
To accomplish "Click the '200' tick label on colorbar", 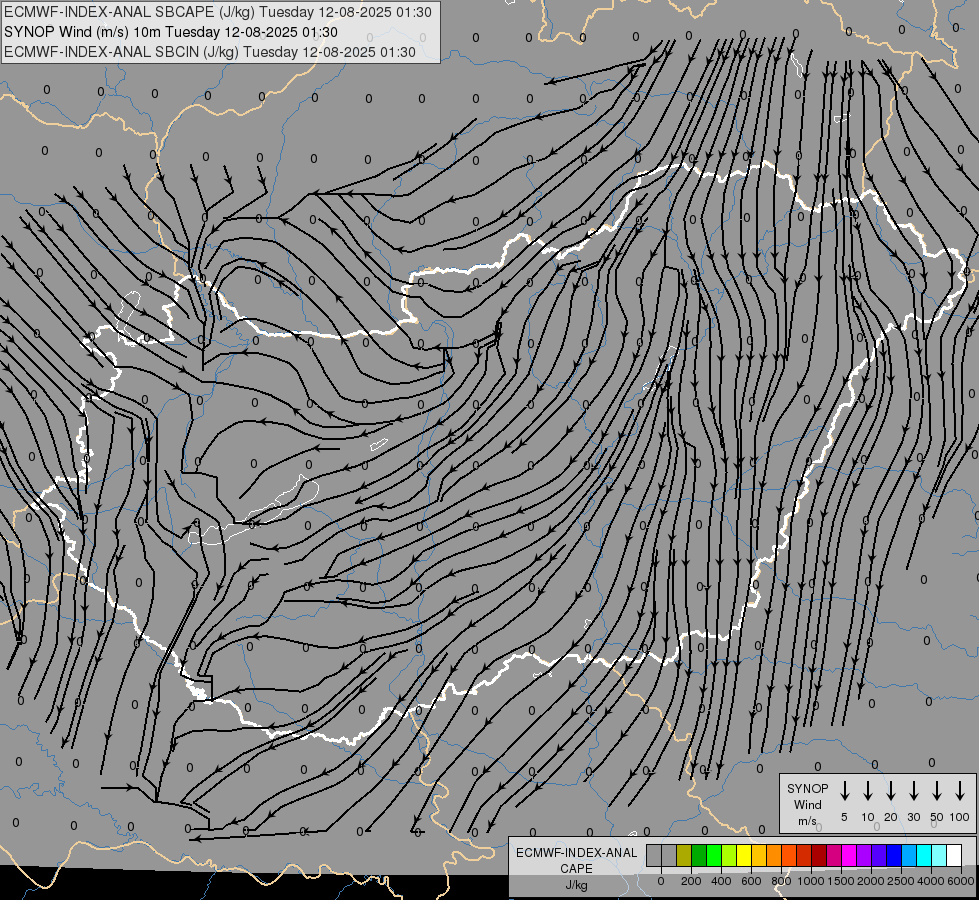I will (691, 881).
